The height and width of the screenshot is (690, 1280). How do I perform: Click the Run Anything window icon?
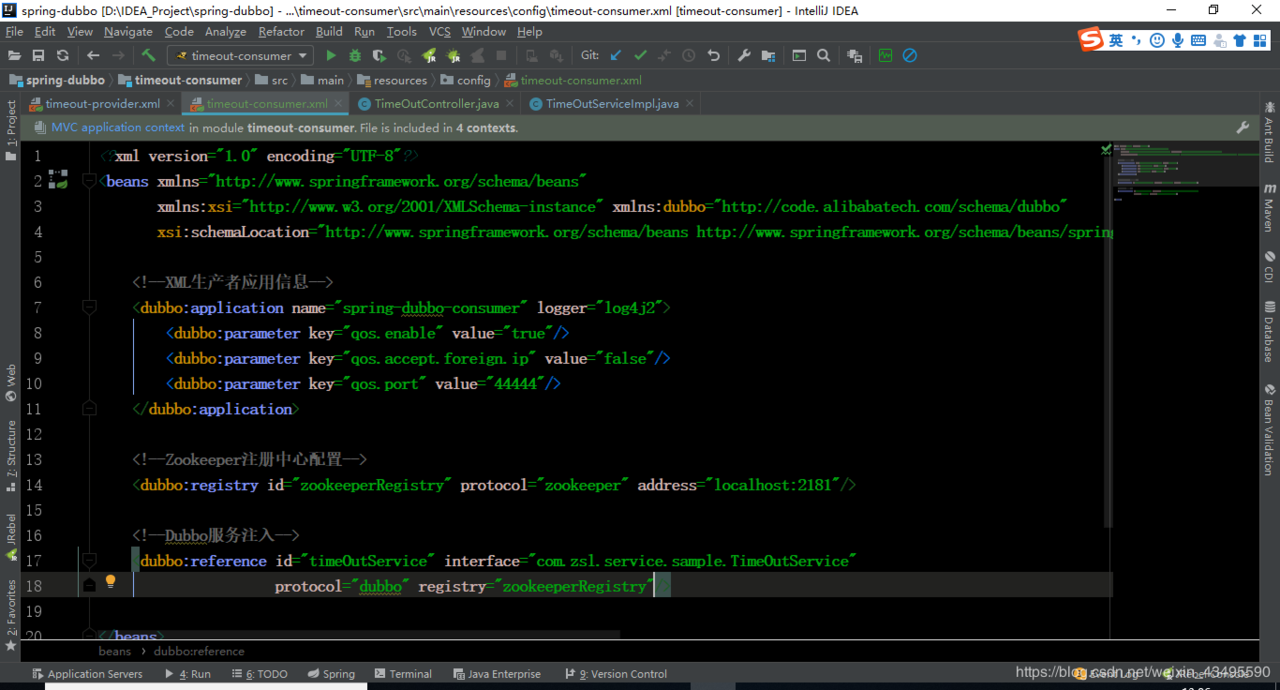(x=799, y=56)
